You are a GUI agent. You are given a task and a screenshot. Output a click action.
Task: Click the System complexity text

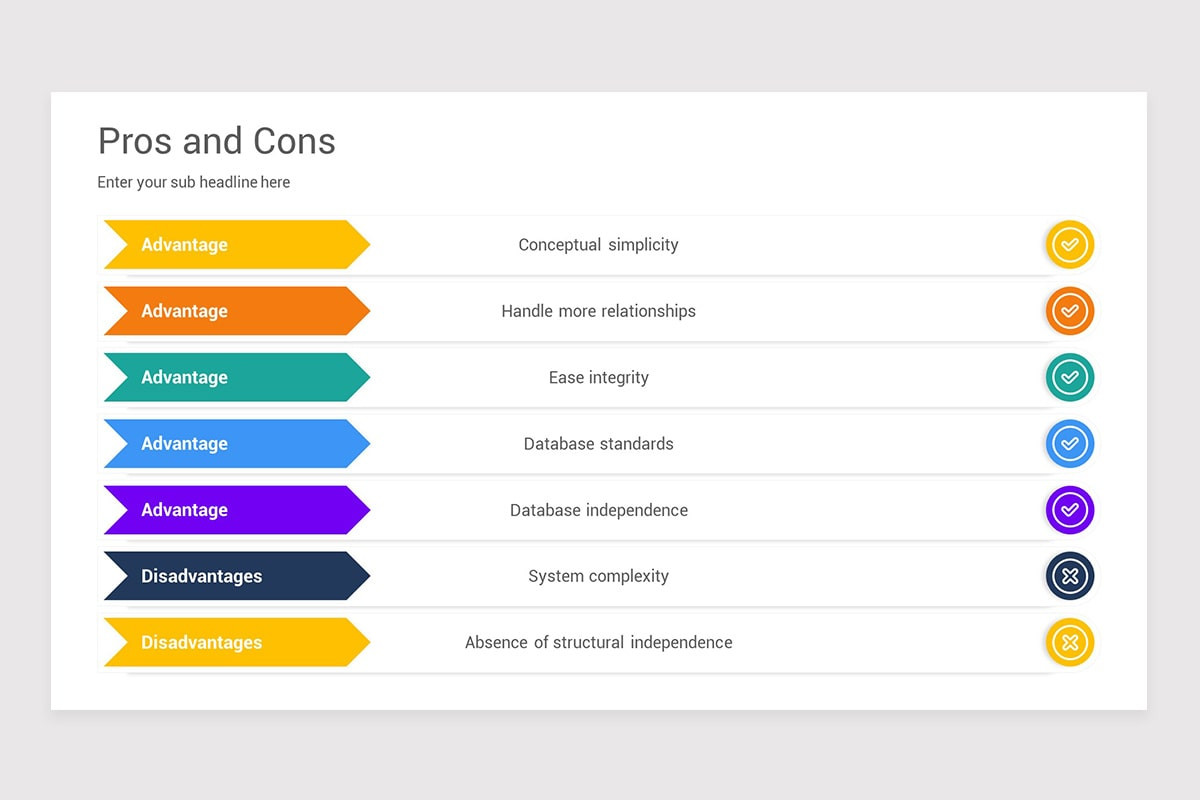(x=598, y=576)
